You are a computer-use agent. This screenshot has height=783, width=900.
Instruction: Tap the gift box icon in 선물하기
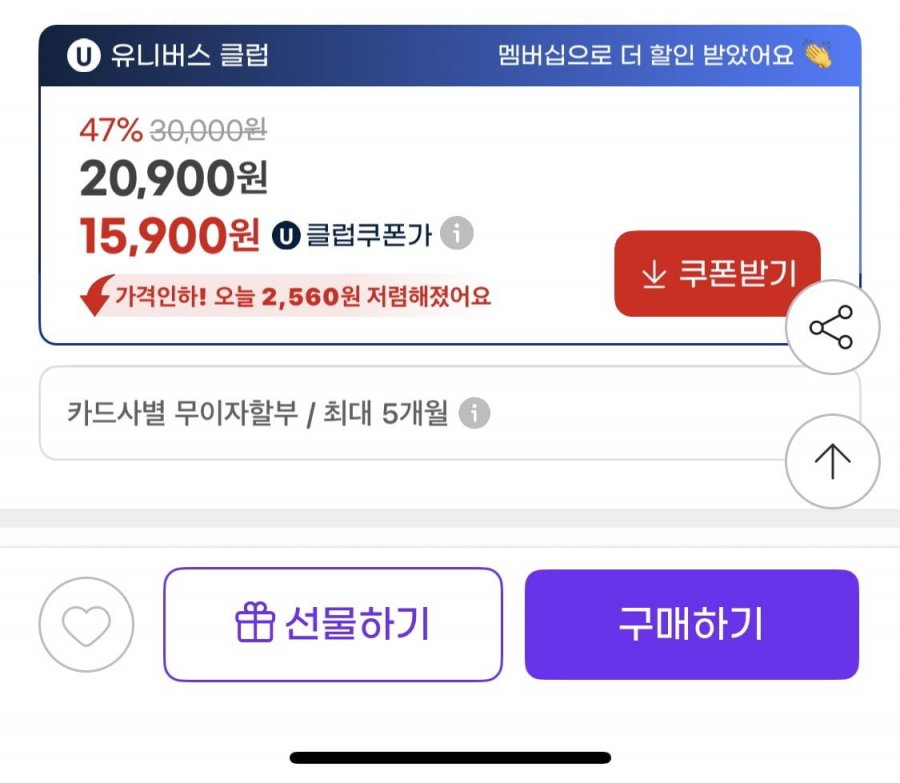255,622
